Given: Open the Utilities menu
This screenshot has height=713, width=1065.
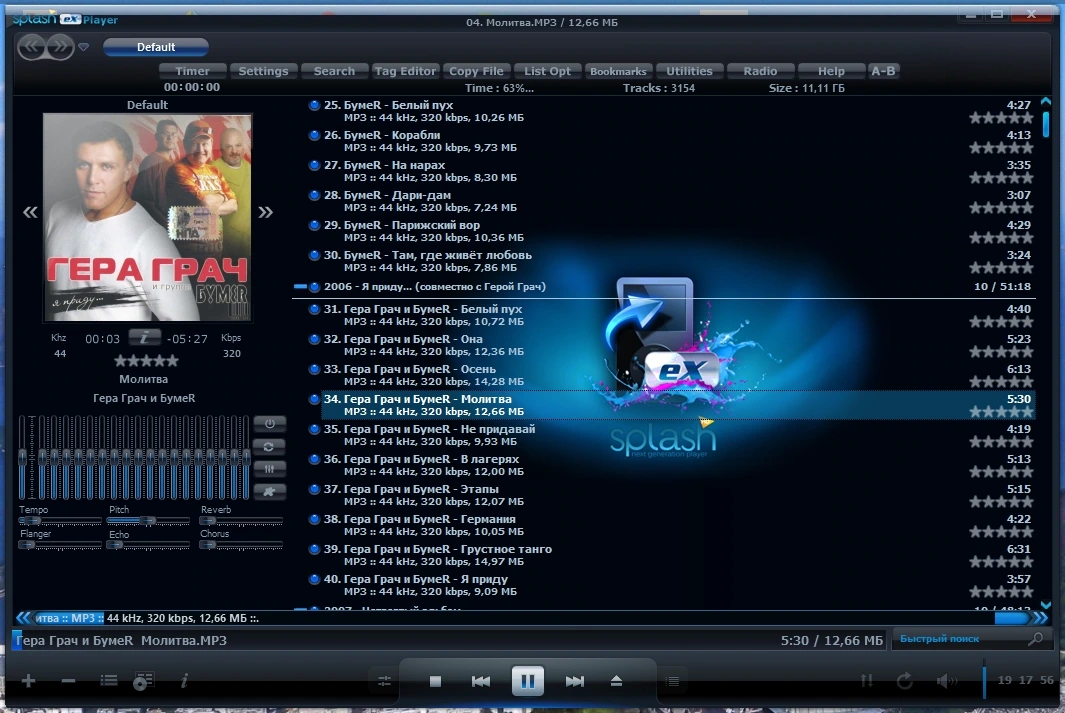Looking at the screenshot, I should [x=689, y=71].
